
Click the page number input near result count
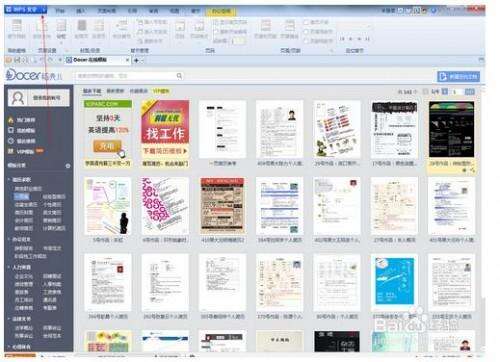pos(456,91)
